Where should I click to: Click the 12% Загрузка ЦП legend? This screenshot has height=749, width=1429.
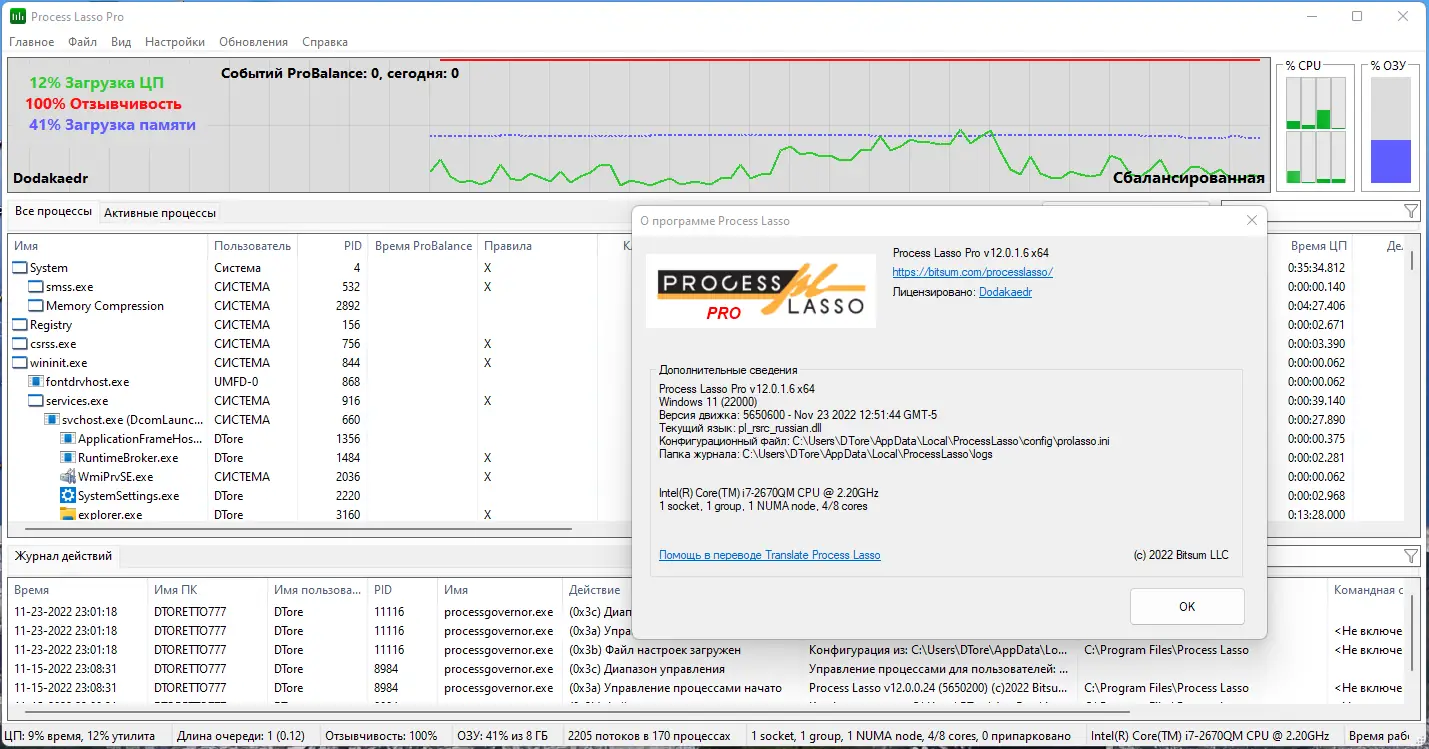coord(96,83)
